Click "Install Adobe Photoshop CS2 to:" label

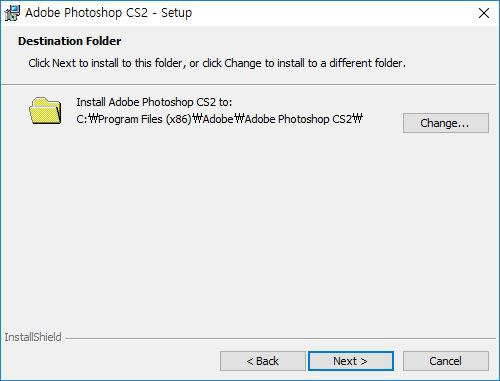click(154, 102)
